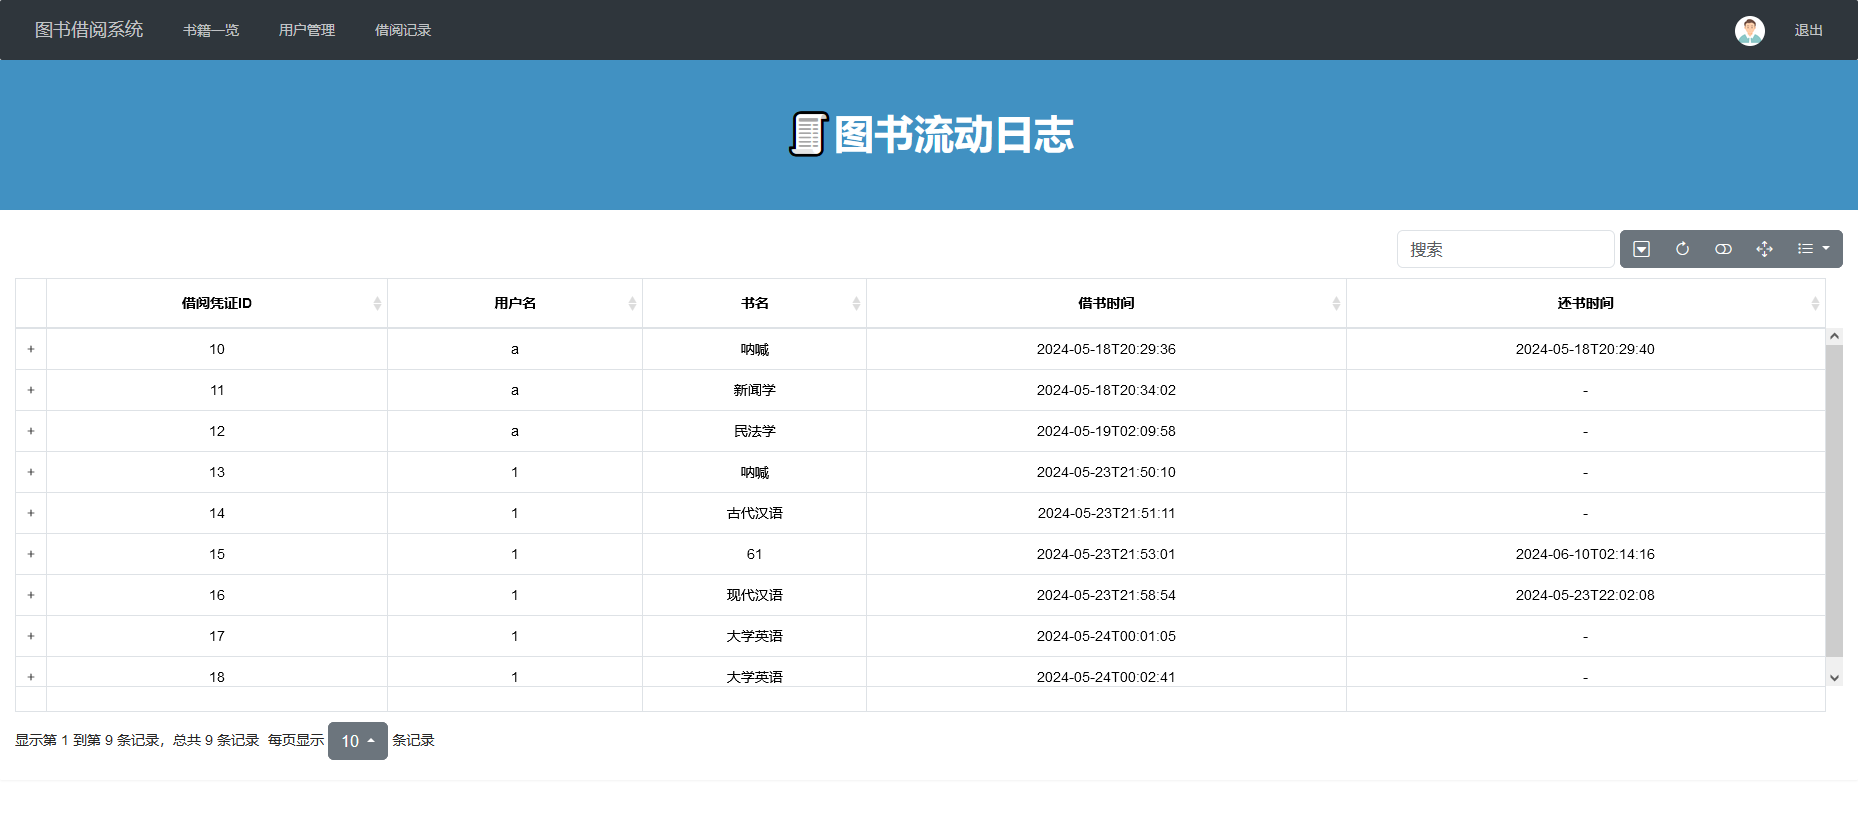The image size is (1858, 830).
Task: Click the 搜索 search input field
Action: click(x=1505, y=249)
